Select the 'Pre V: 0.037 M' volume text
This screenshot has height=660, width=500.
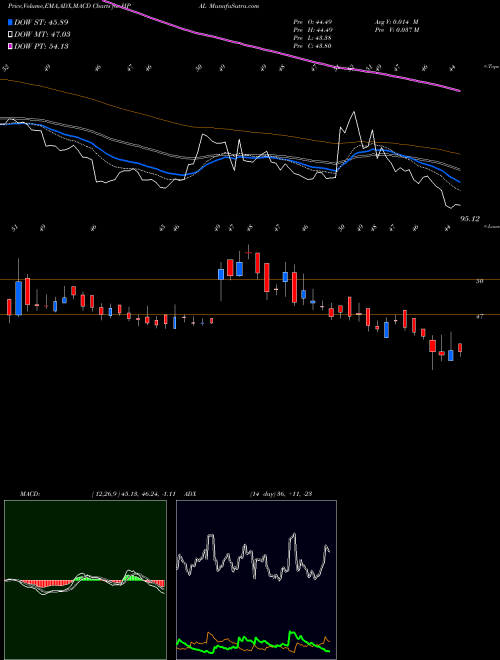tap(397, 30)
